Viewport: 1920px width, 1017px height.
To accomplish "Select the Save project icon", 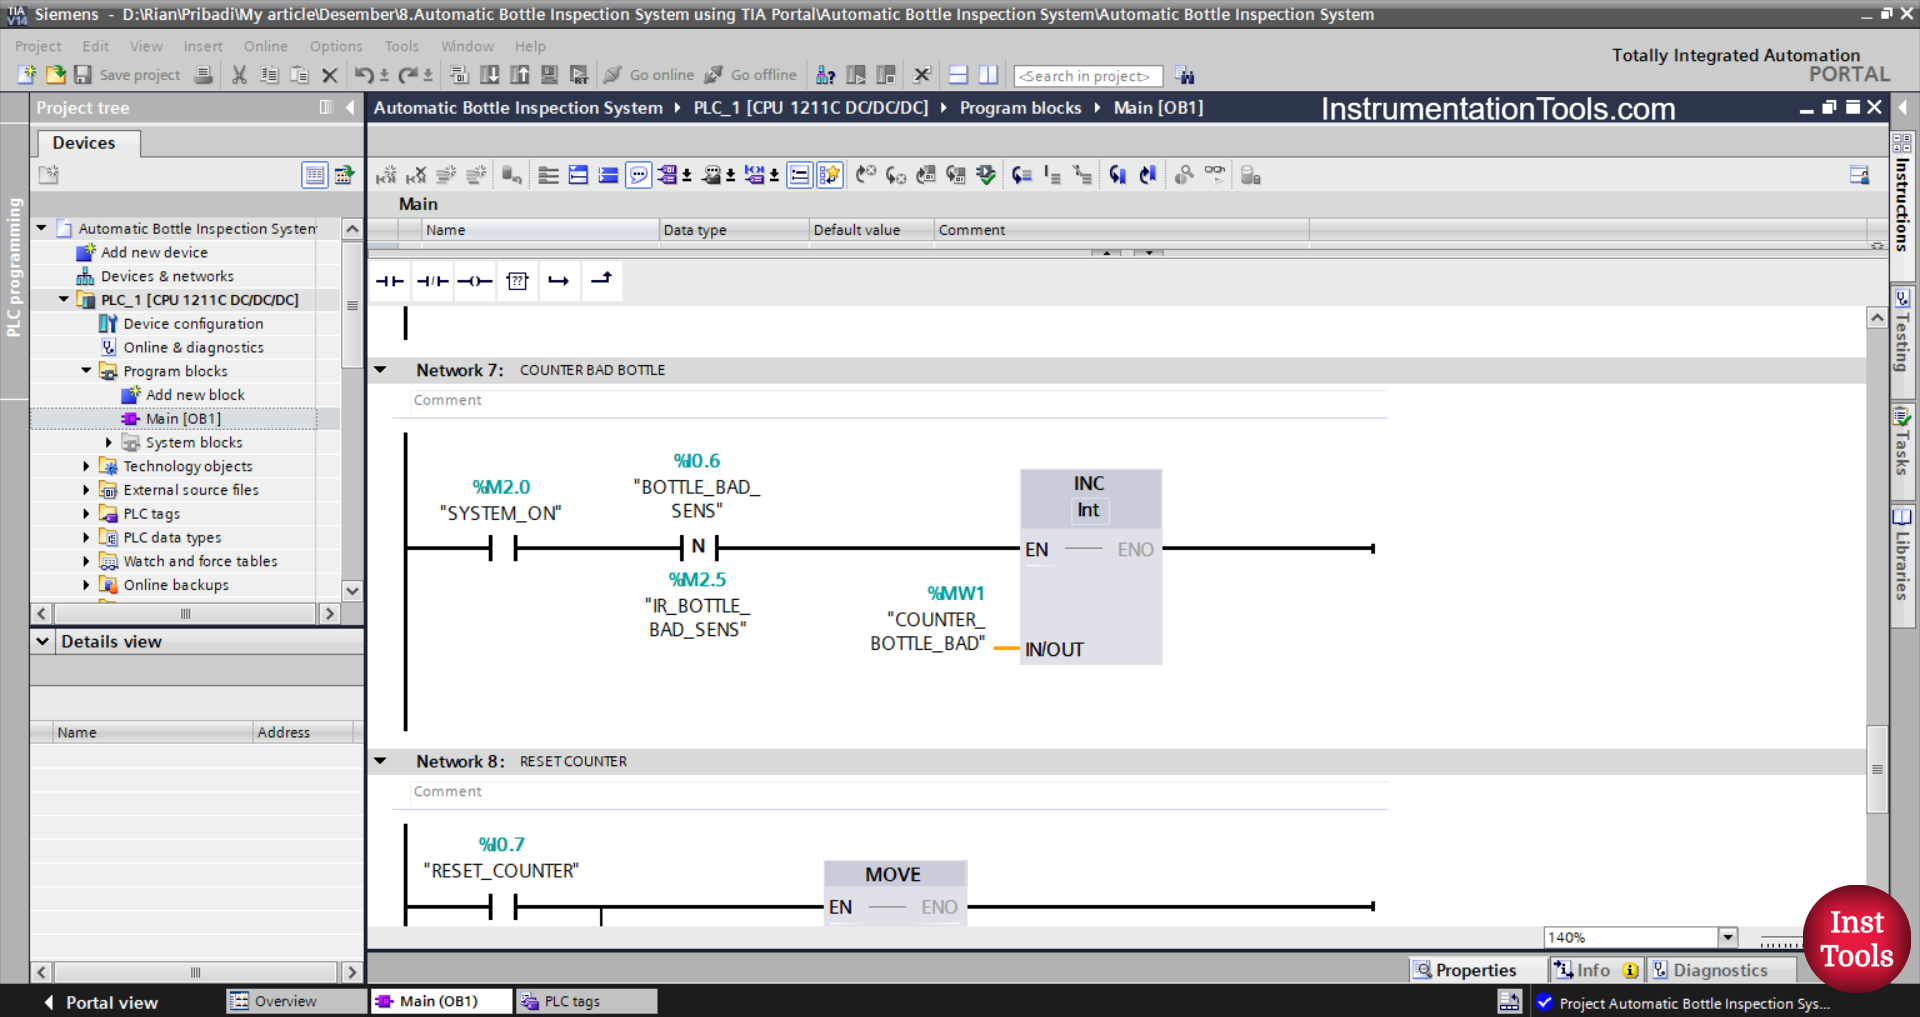I will point(83,75).
